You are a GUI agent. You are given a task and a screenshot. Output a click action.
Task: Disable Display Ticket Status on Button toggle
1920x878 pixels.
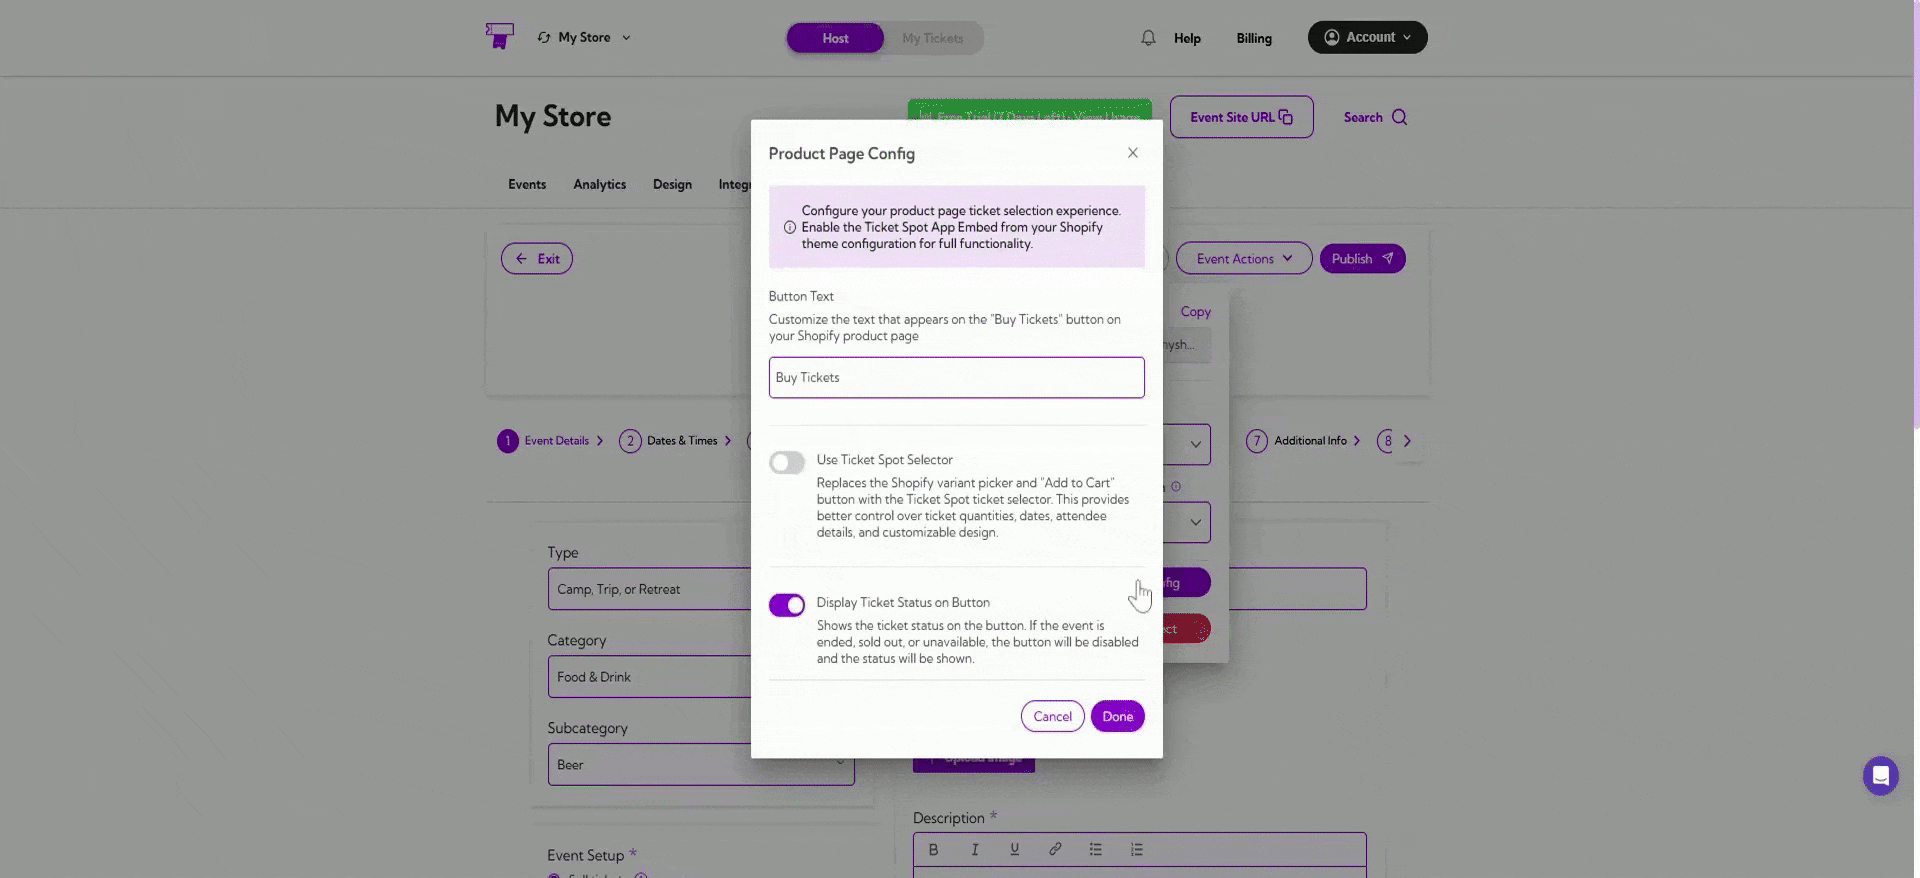(787, 605)
